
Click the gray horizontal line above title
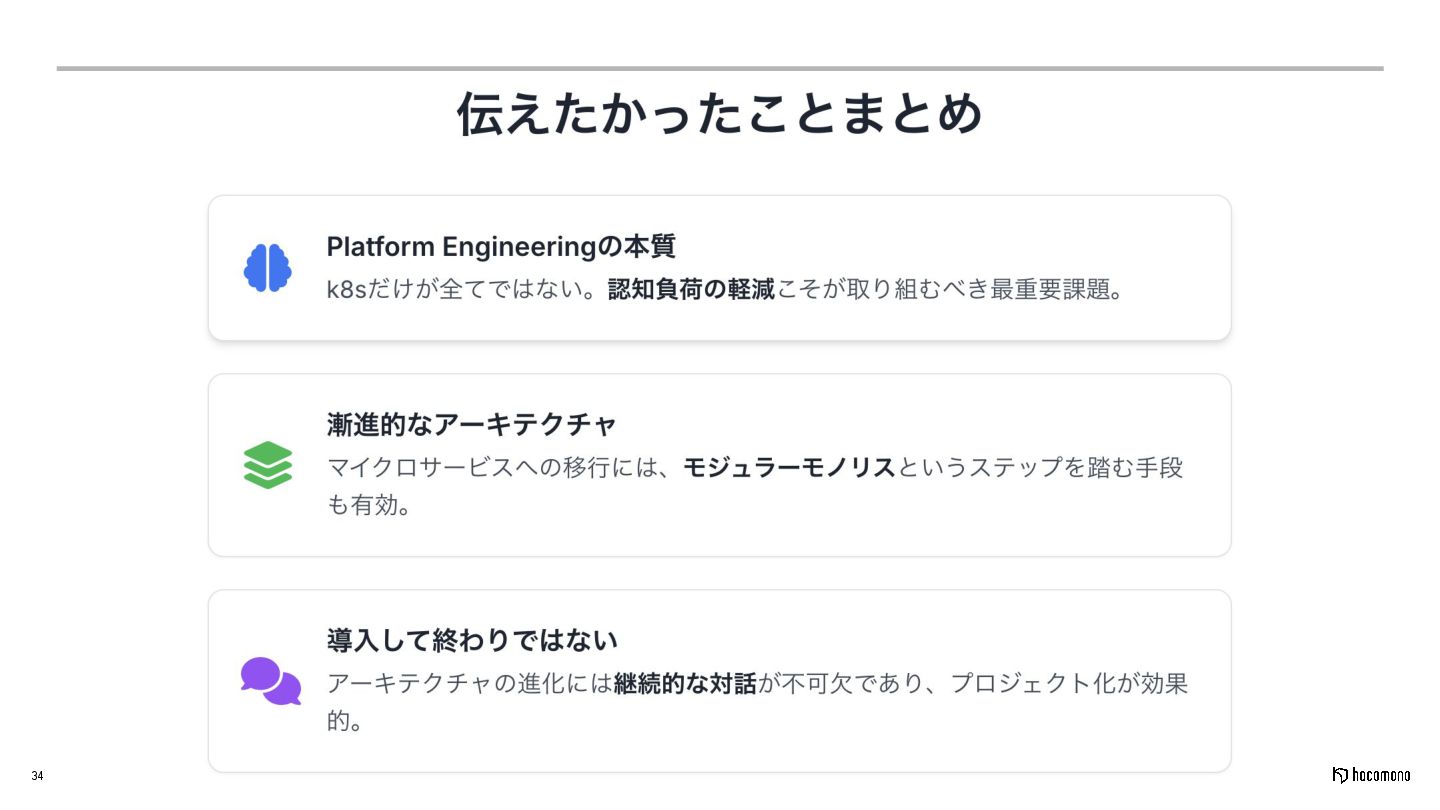720,68
